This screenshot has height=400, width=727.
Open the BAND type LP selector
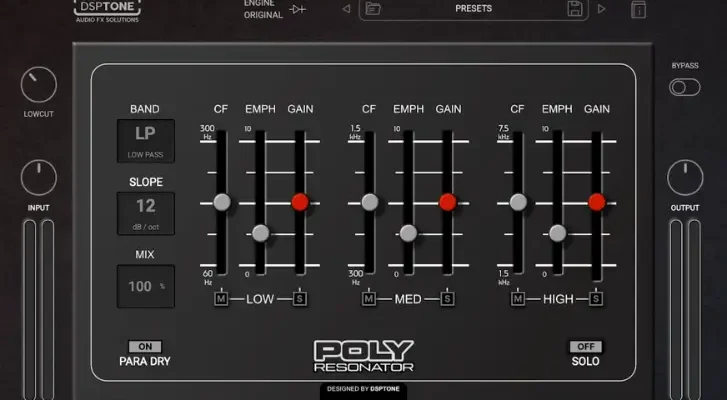pos(146,140)
